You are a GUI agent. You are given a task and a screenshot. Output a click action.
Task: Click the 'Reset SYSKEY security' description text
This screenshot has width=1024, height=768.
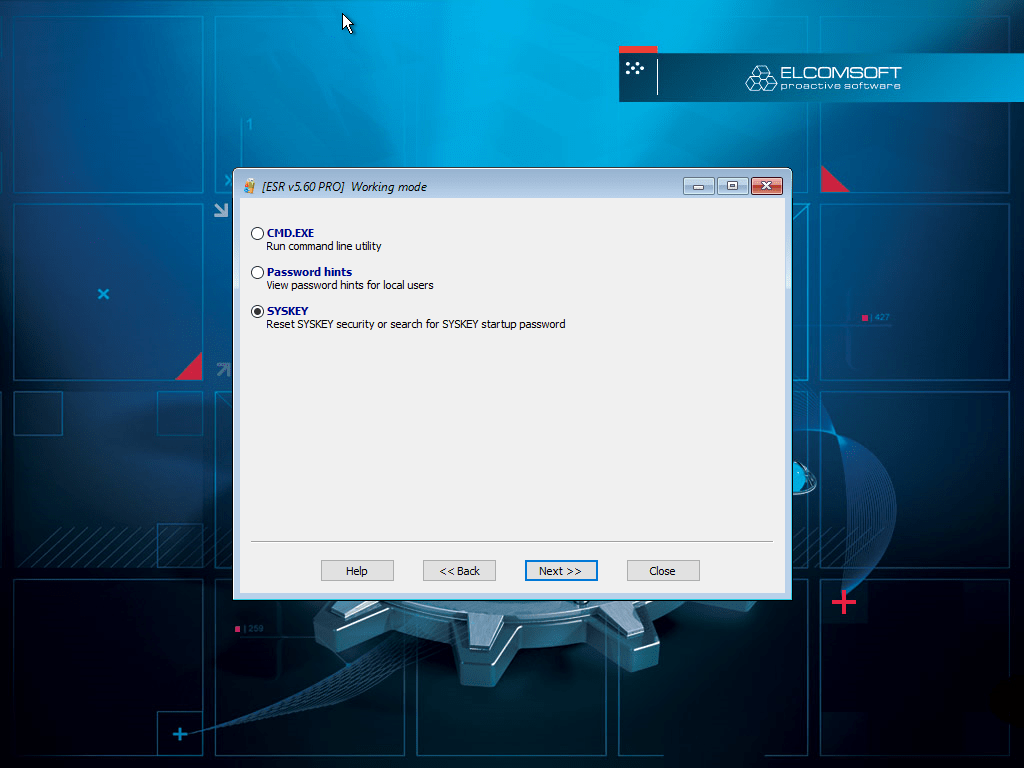pyautogui.click(x=416, y=325)
